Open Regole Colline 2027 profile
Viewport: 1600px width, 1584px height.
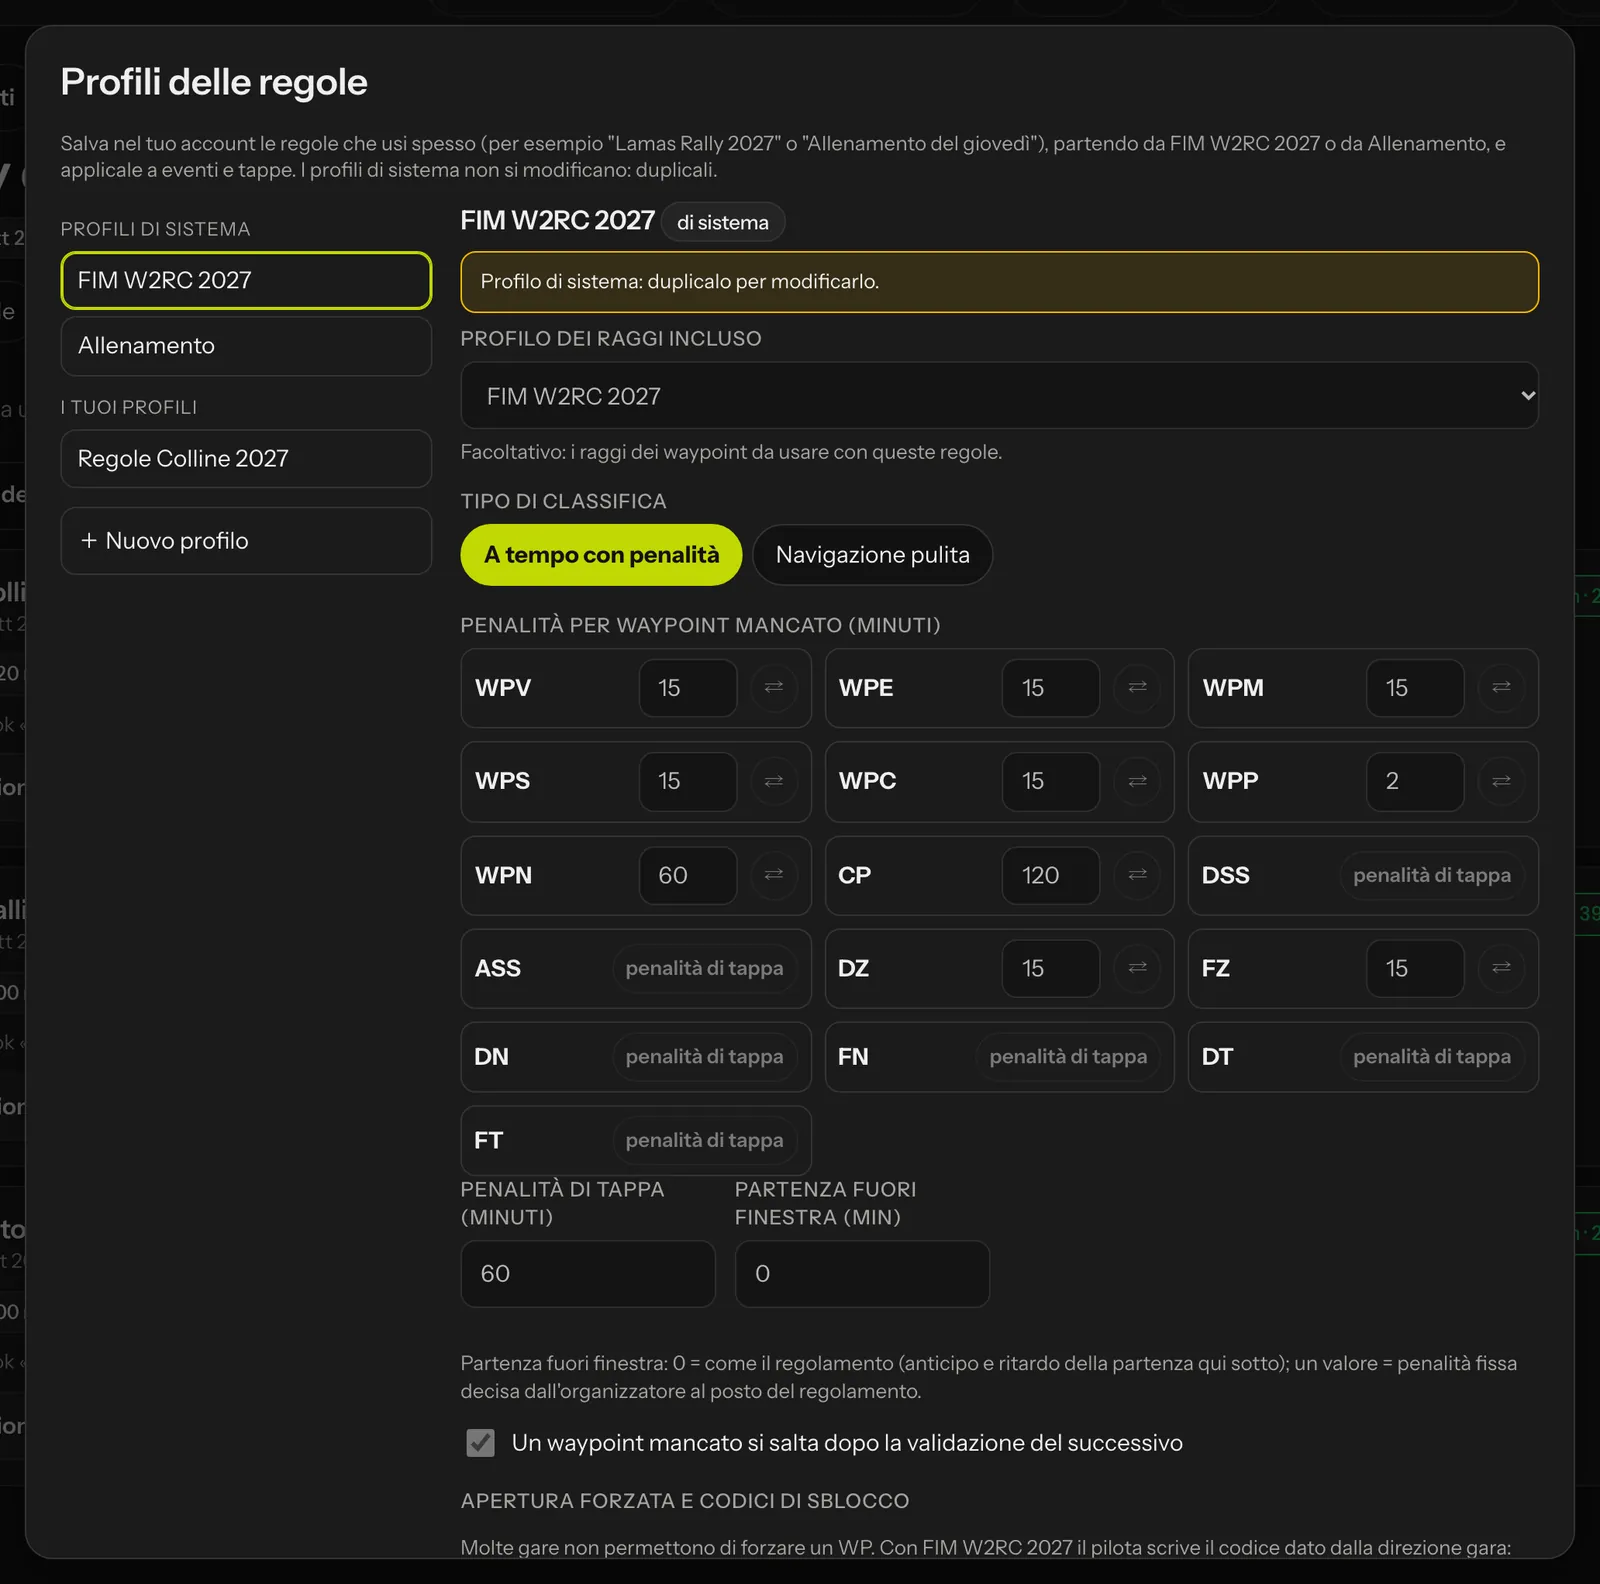[246, 459]
